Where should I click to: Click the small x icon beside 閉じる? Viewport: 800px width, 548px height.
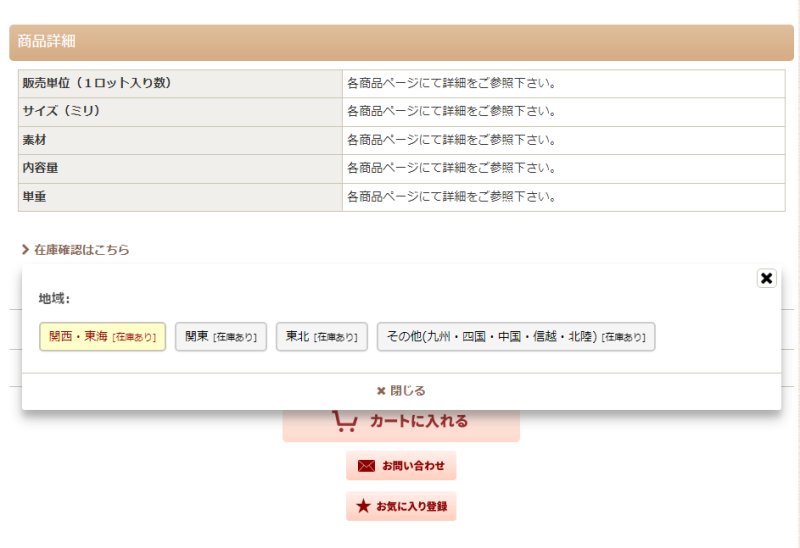pos(381,391)
